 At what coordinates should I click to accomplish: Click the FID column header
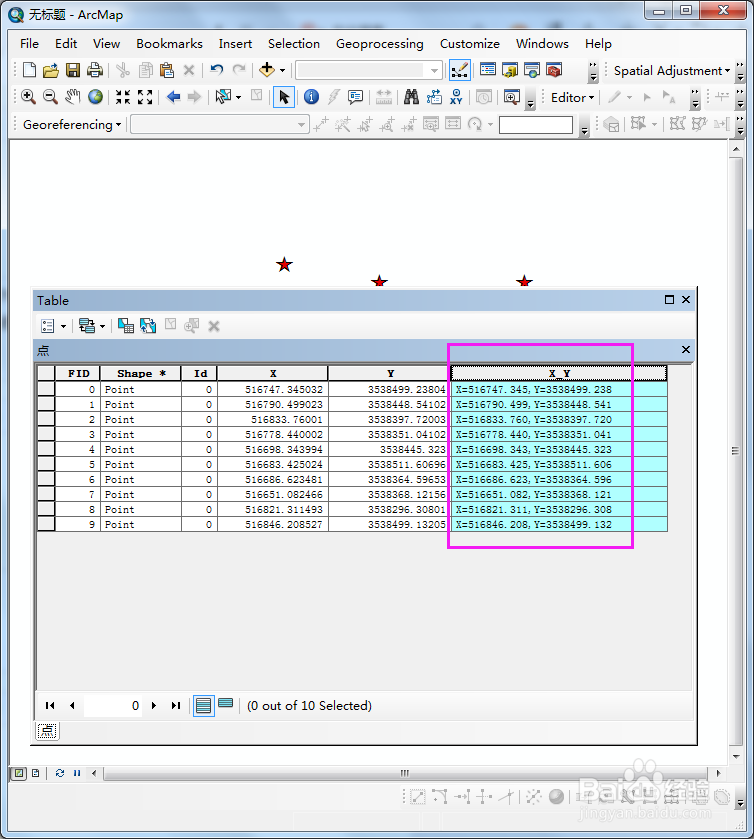pos(78,373)
